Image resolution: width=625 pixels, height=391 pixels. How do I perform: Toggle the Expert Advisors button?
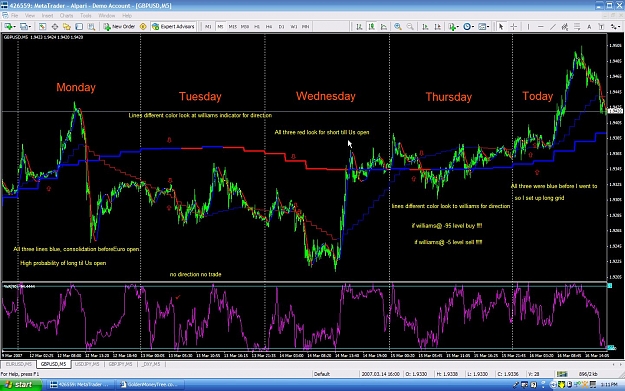coord(173,26)
